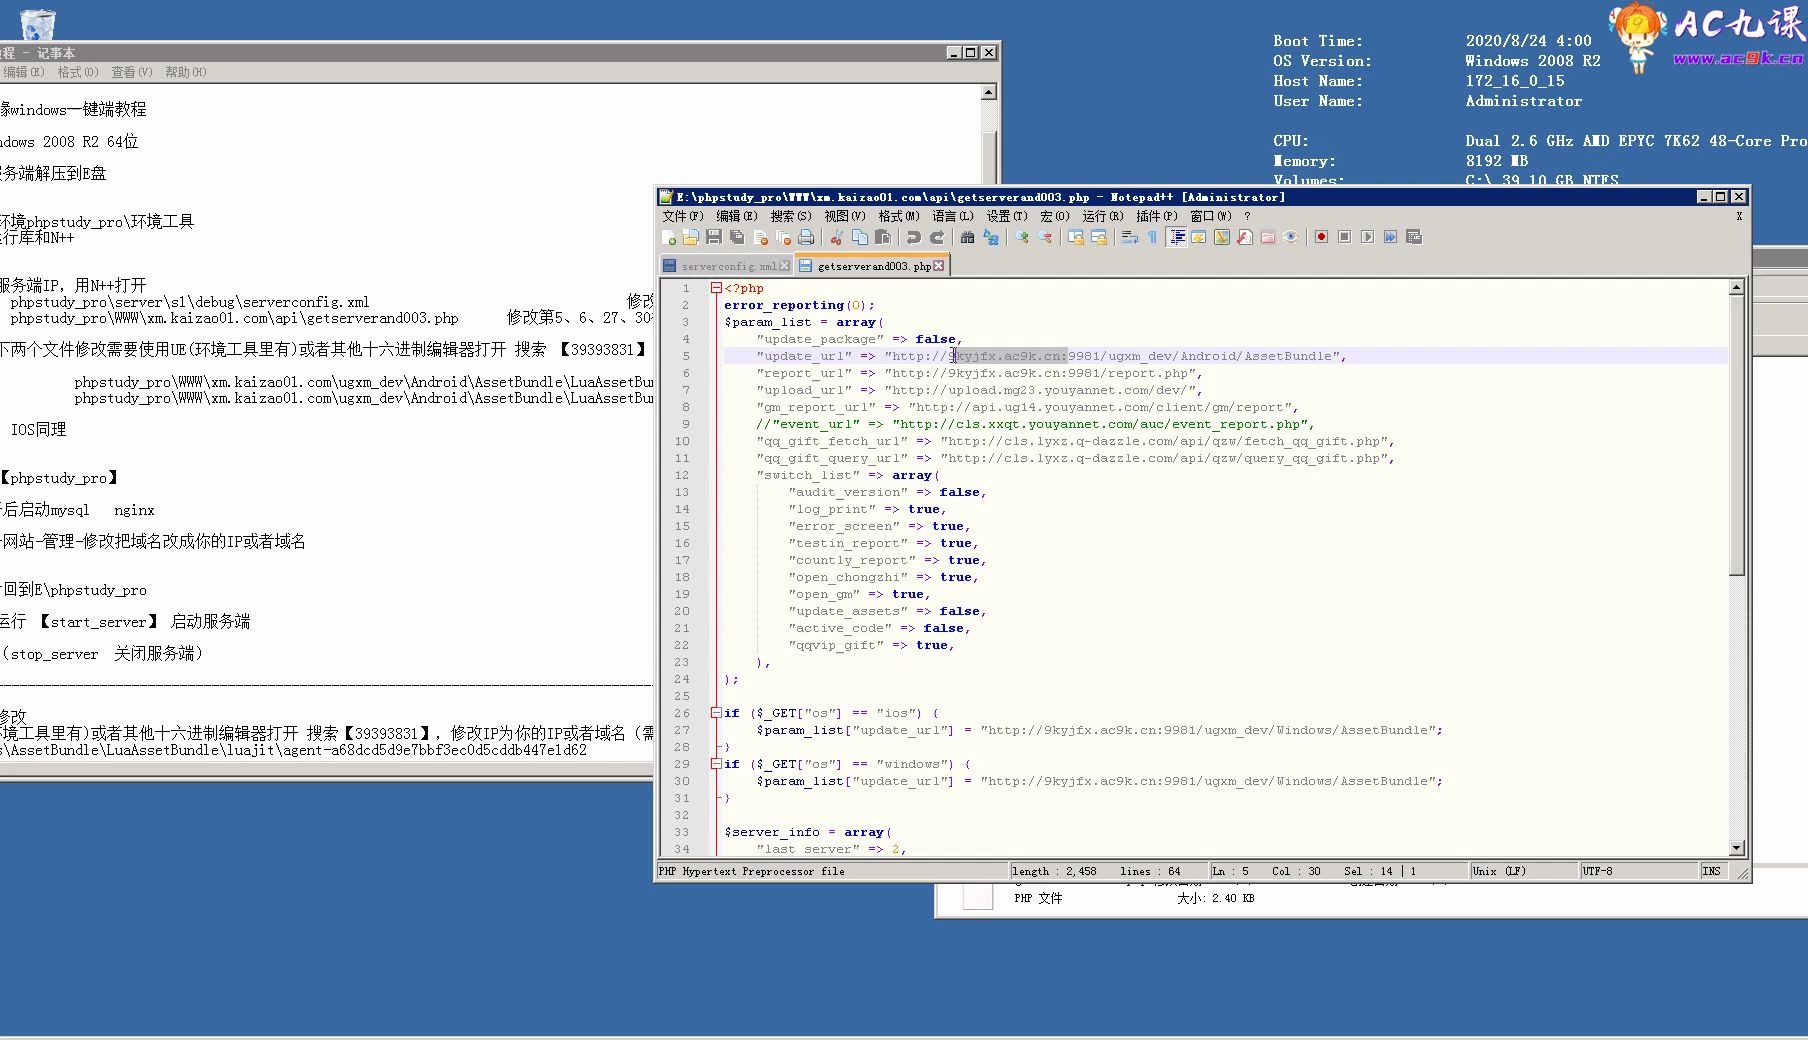Click the Zoom in icon
The width and height of the screenshot is (1808, 1040).
tap(1022, 237)
